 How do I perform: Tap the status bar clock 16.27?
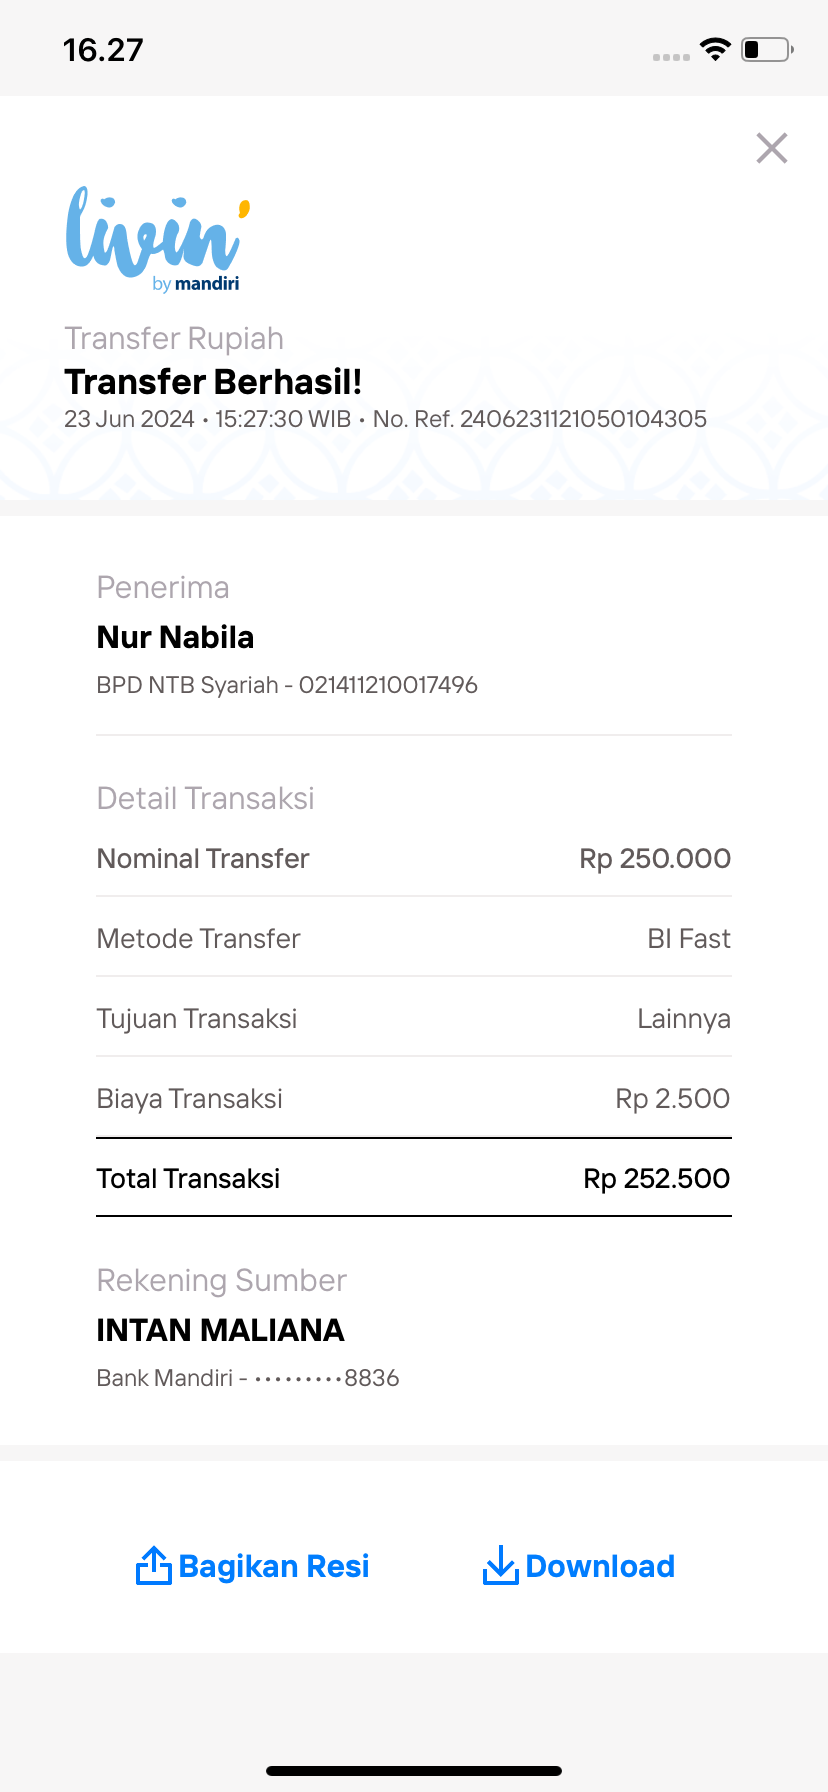103,50
